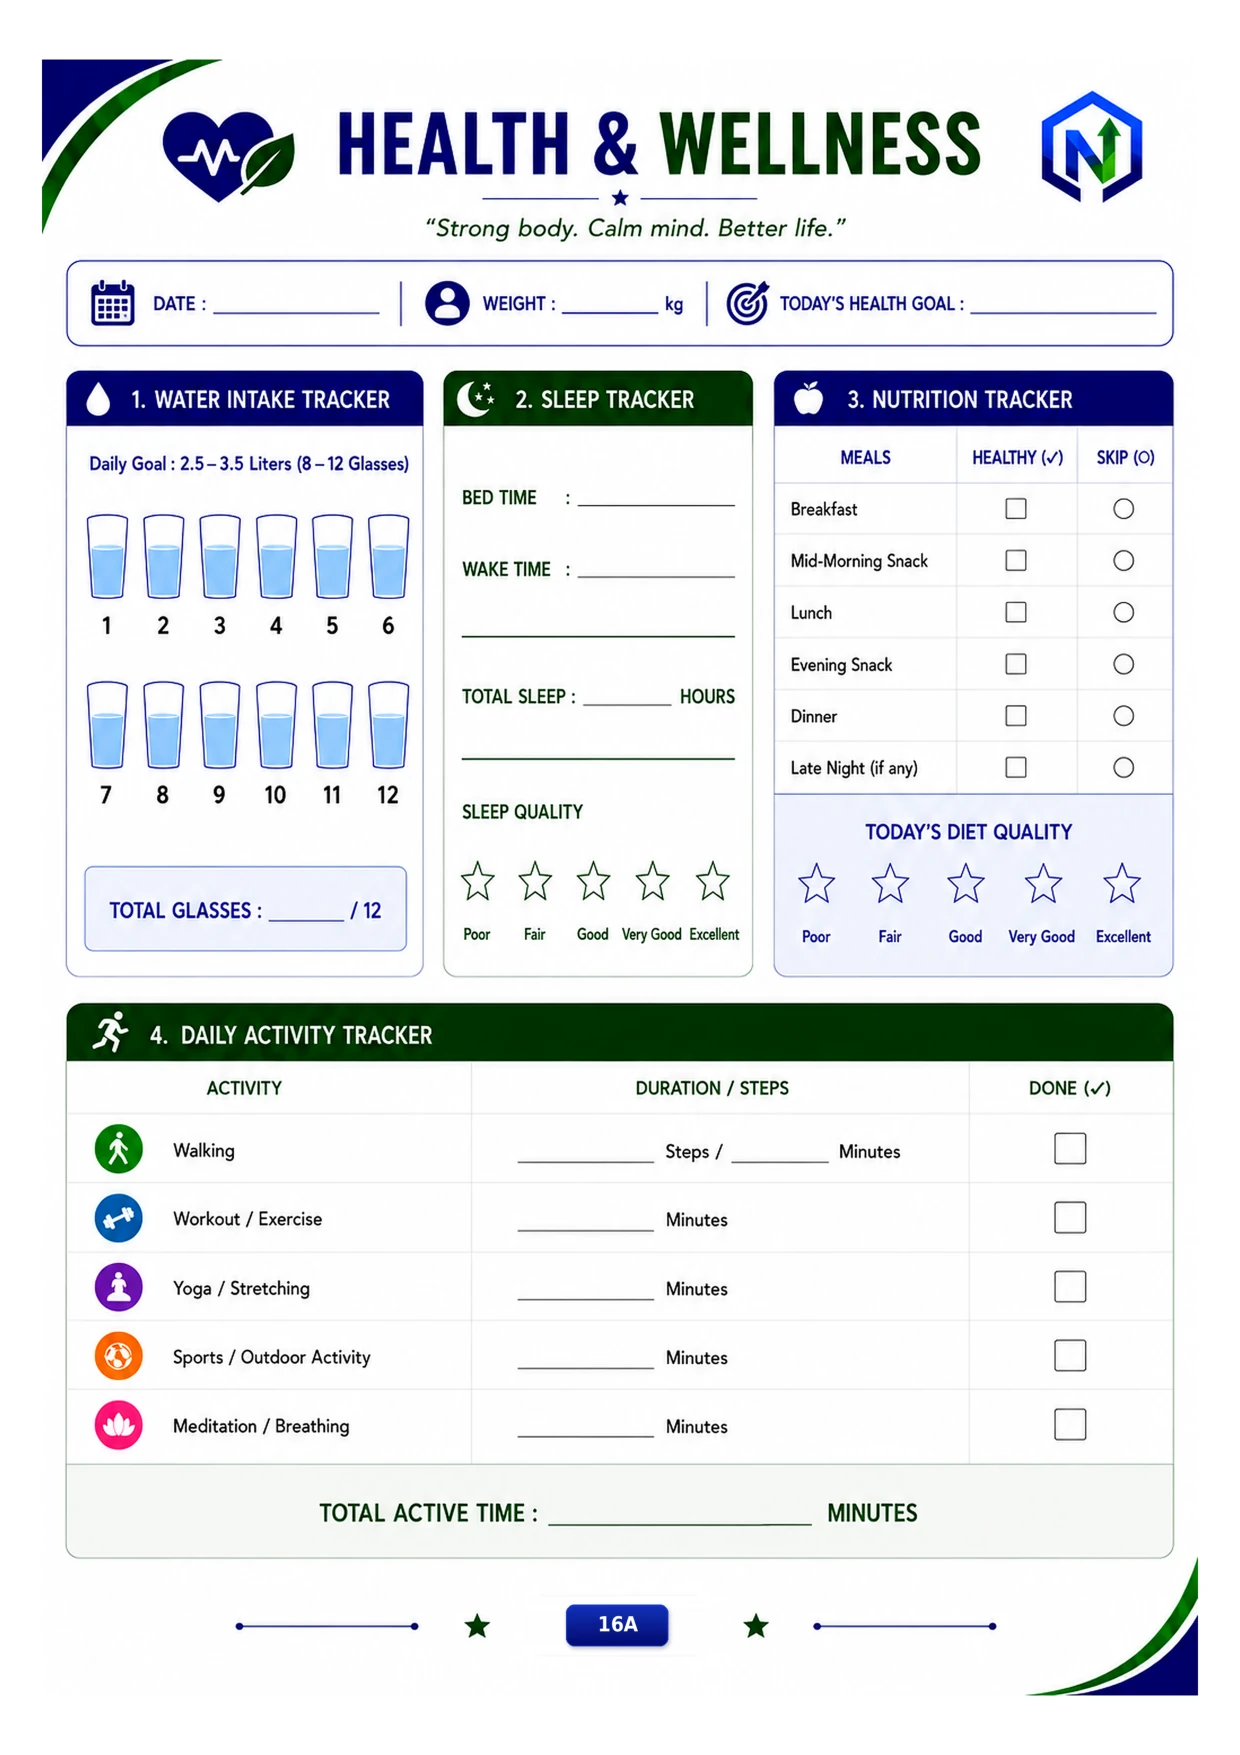
Task: Select the Skip circle for Dinner
Action: click(x=1124, y=716)
